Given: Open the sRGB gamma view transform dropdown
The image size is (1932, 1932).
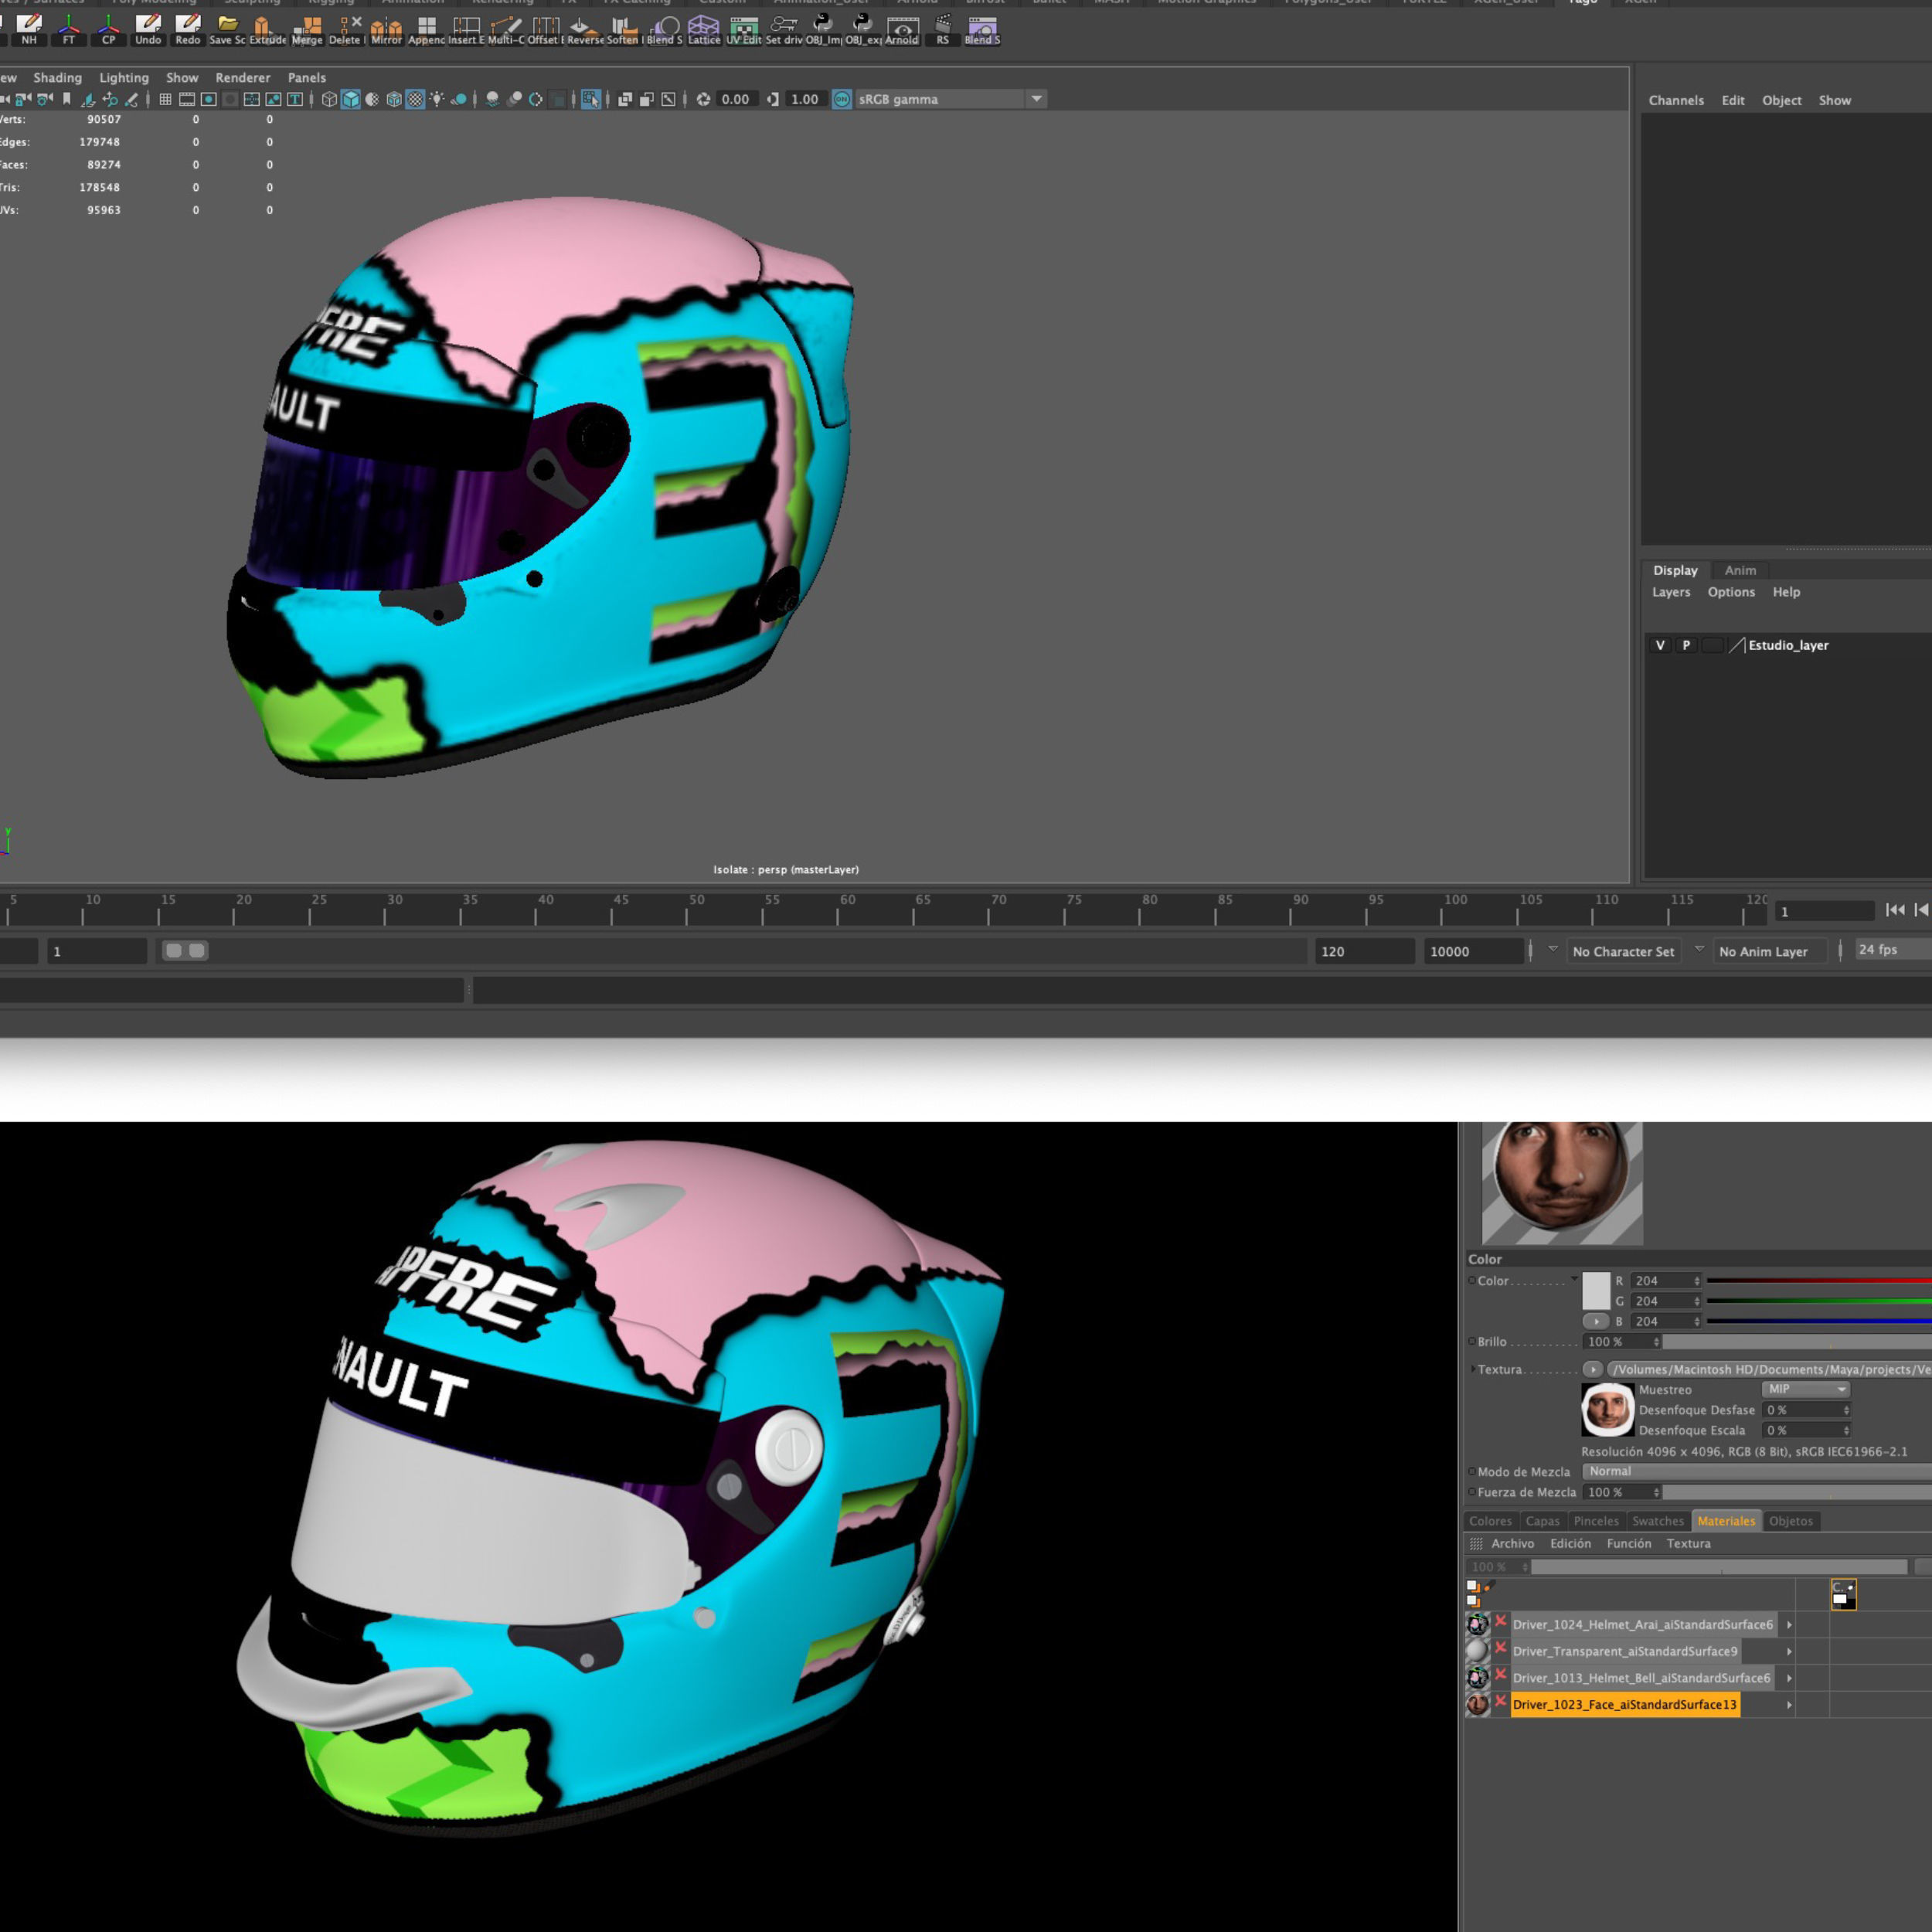Looking at the screenshot, I should click(951, 99).
